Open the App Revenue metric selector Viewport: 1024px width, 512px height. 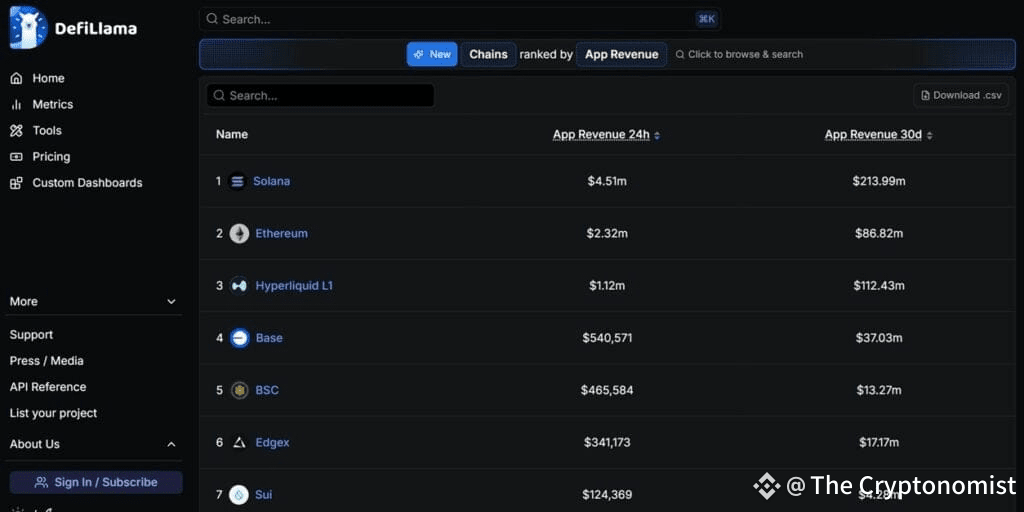621,54
